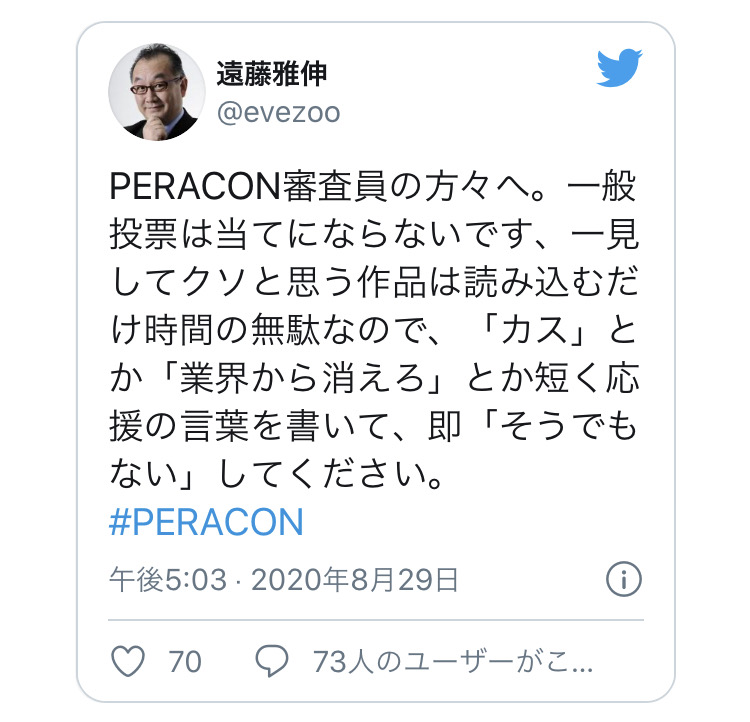Follow the blue #PERACON hashtag link
This screenshot has width=750, height=722.
(206, 522)
